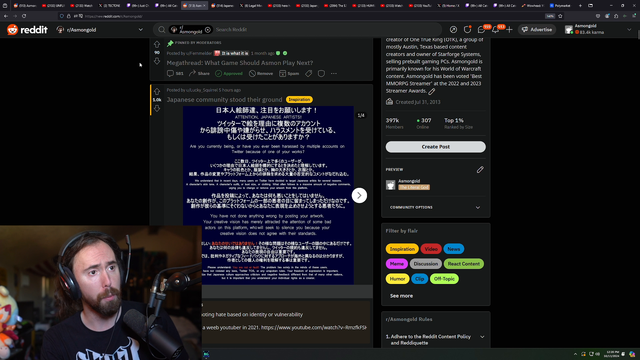Edit the user flair preview pencil
The image size is (640, 360).
point(480,169)
